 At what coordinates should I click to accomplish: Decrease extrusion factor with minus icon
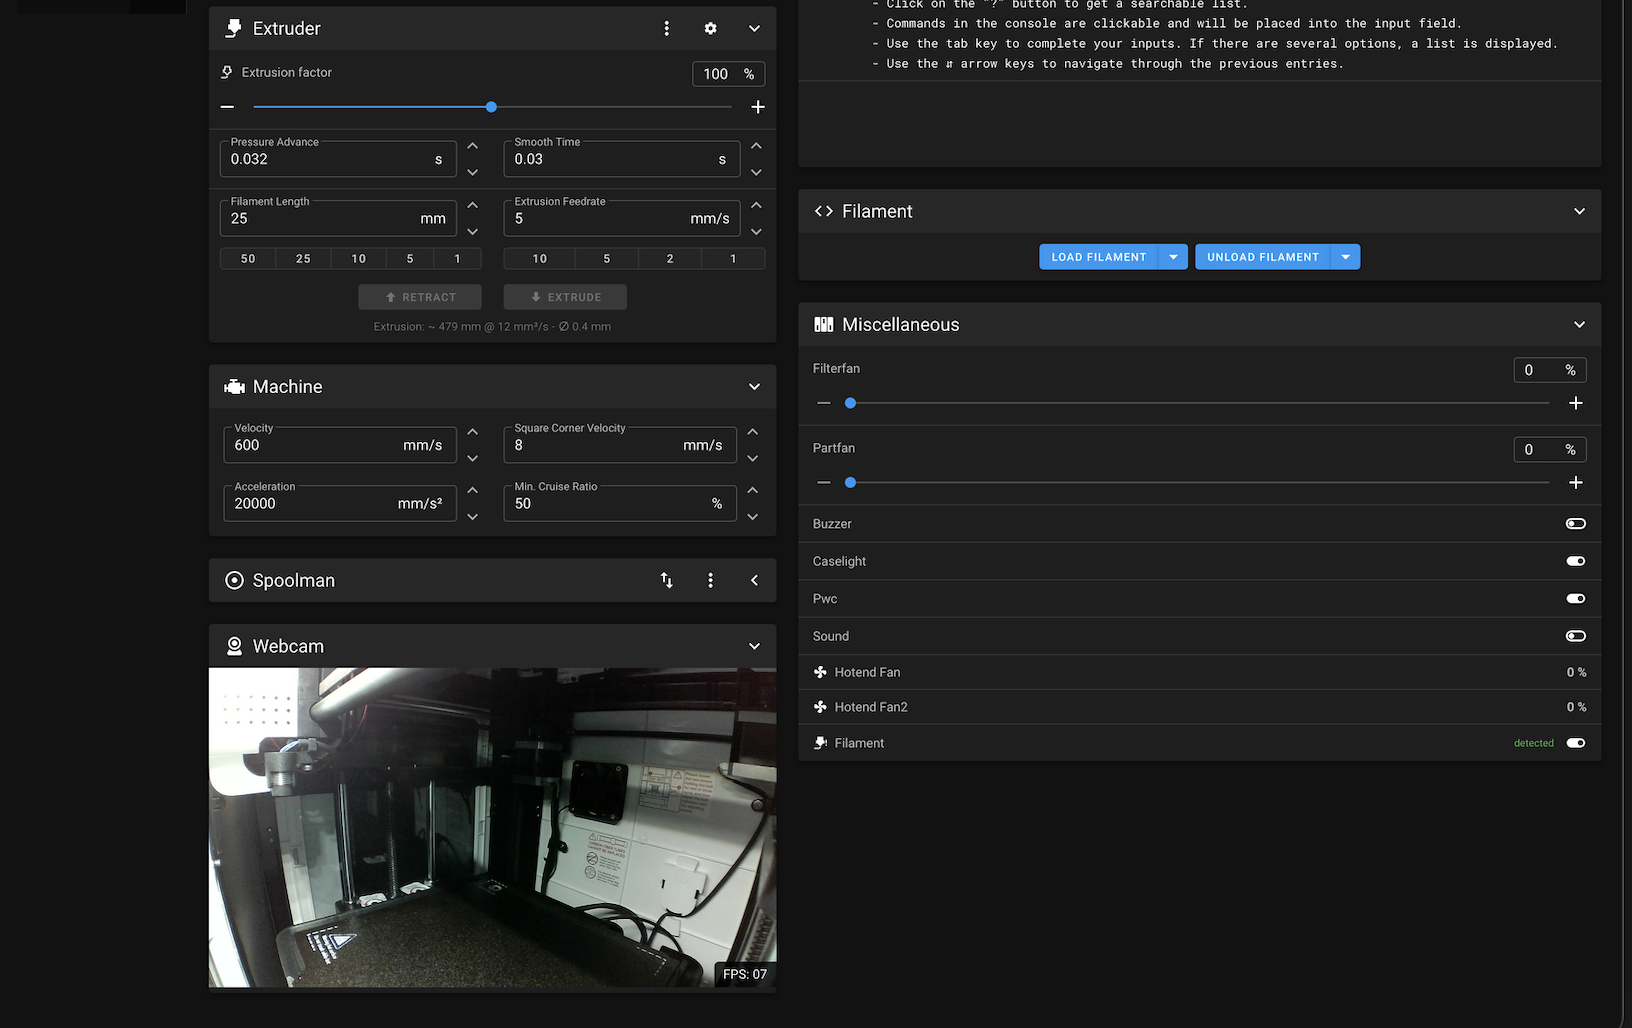tap(227, 106)
